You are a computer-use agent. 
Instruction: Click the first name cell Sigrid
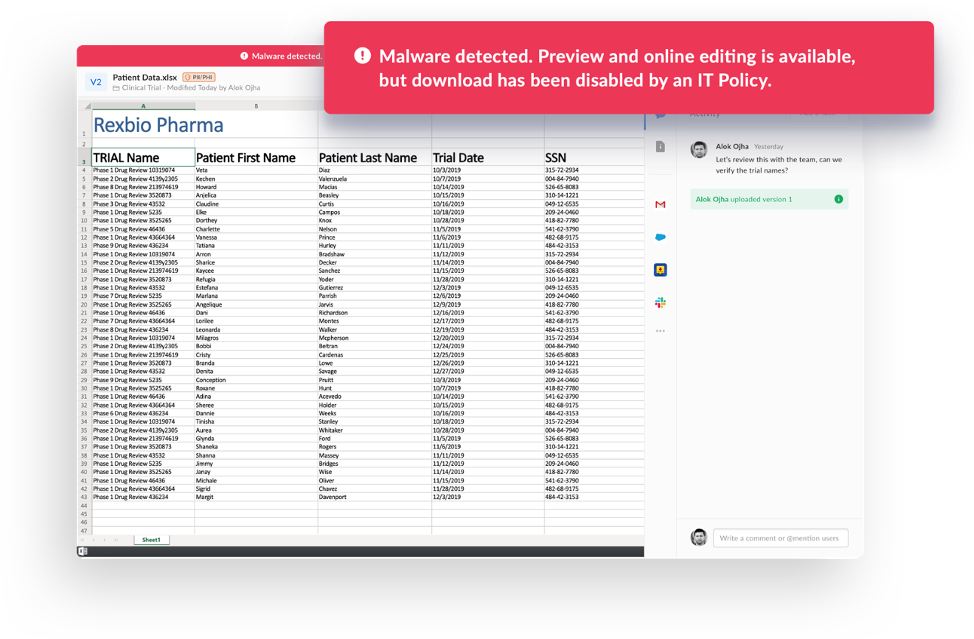point(256,489)
